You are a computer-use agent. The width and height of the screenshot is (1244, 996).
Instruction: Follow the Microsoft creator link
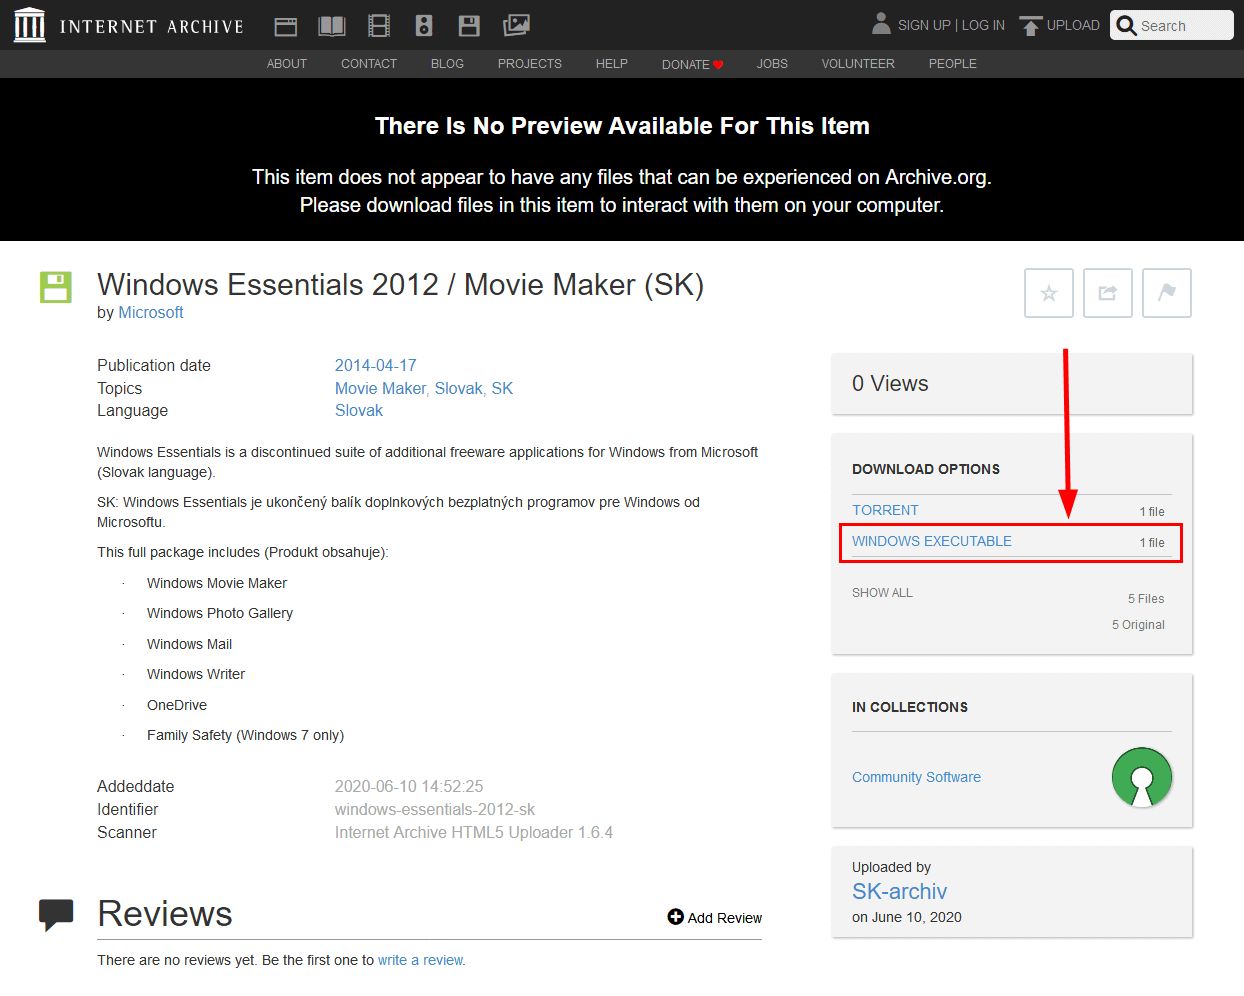[151, 312]
